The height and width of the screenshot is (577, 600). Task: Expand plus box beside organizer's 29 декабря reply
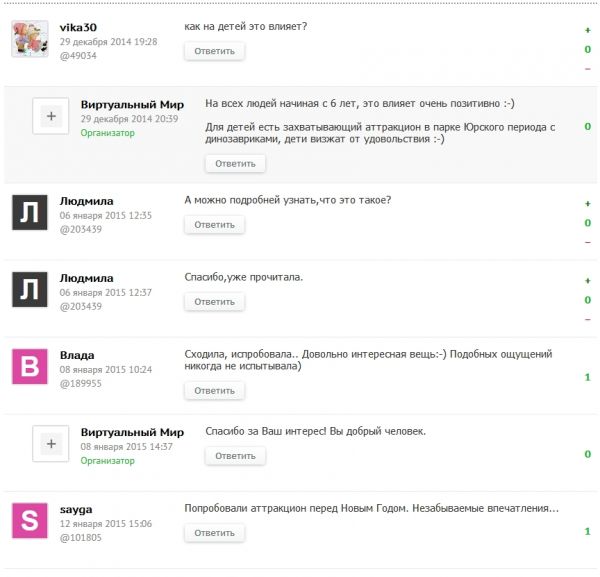click(50, 116)
